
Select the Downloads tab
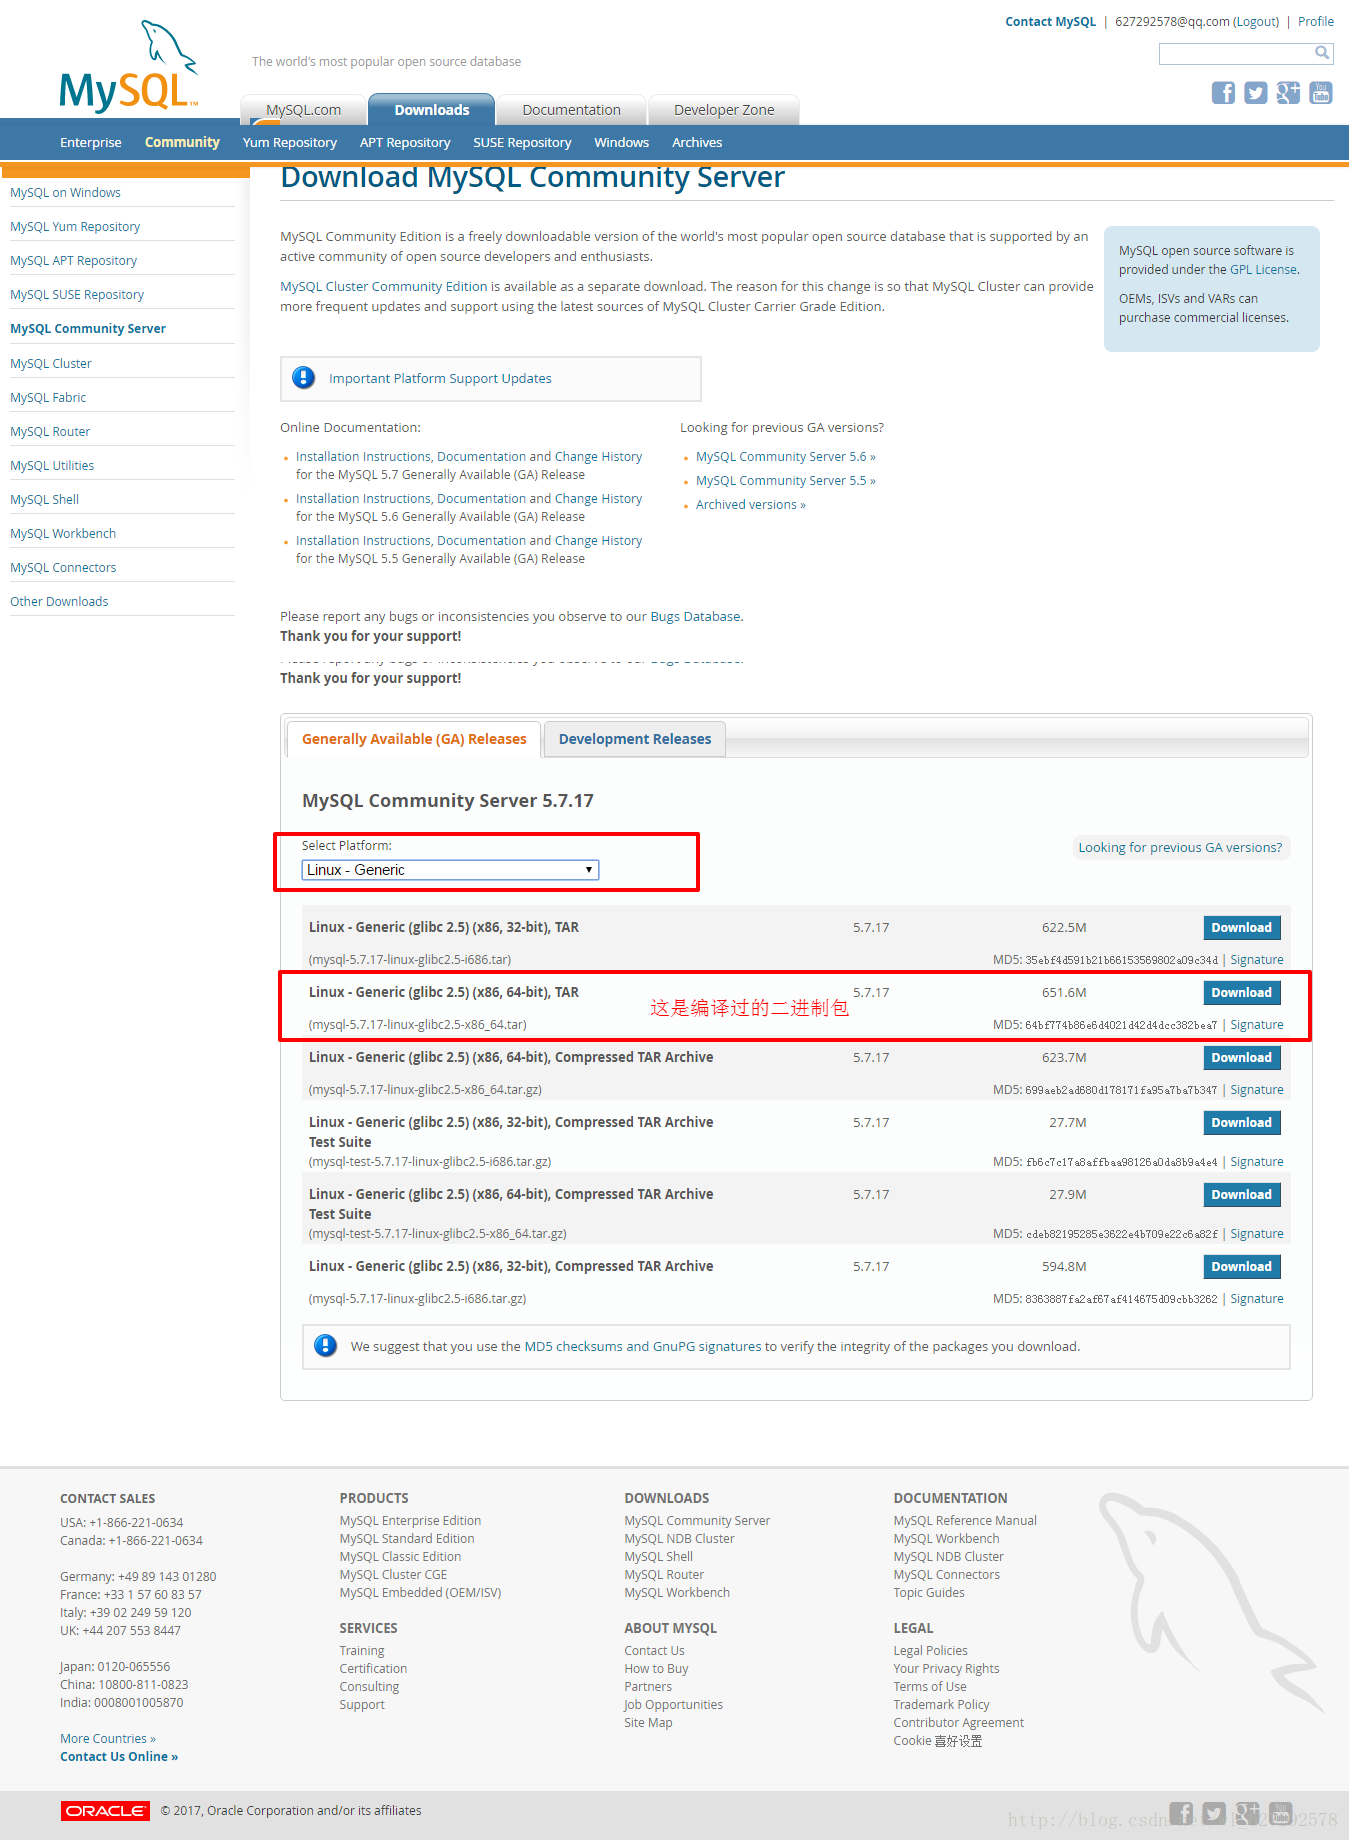[432, 110]
